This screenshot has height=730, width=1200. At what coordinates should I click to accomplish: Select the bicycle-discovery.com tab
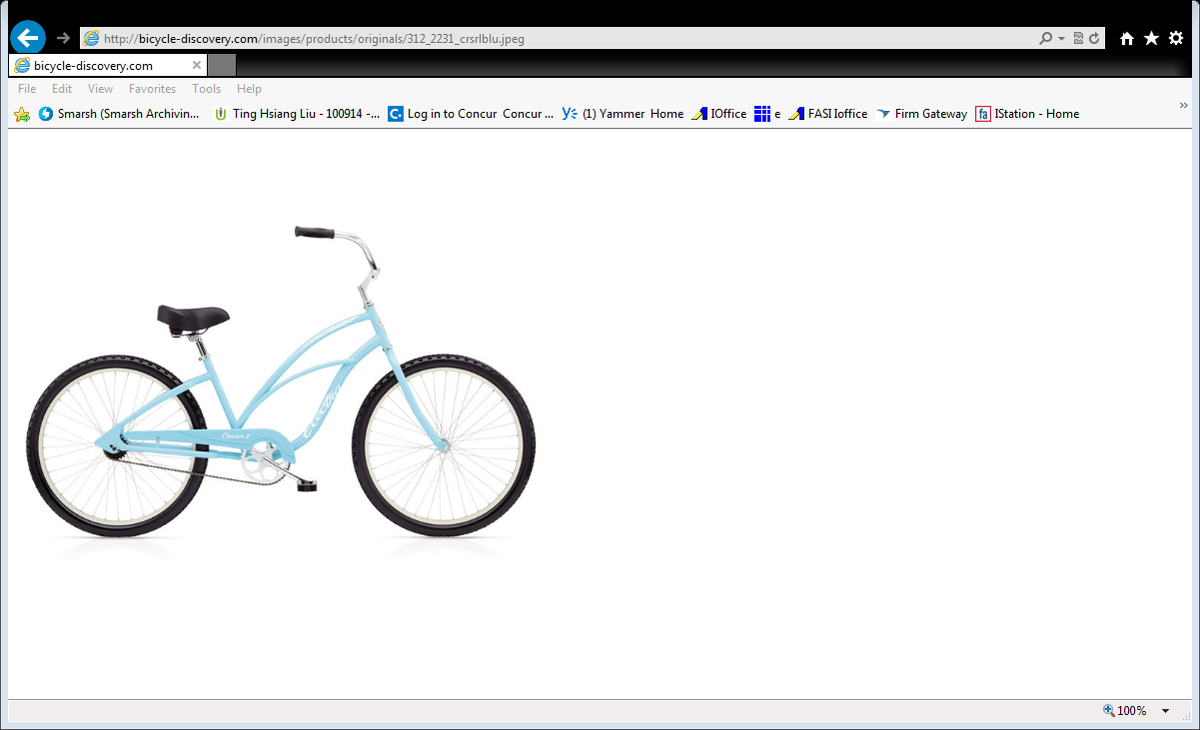pos(100,63)
